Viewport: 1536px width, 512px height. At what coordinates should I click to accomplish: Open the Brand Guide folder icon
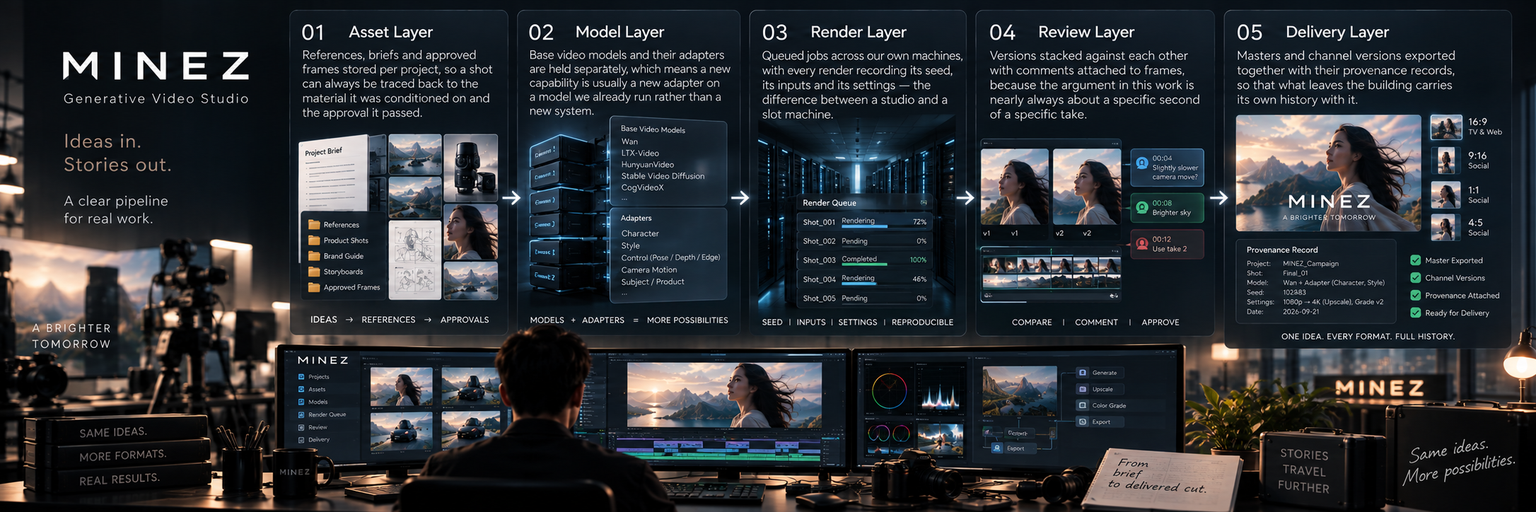coord(315,256)
